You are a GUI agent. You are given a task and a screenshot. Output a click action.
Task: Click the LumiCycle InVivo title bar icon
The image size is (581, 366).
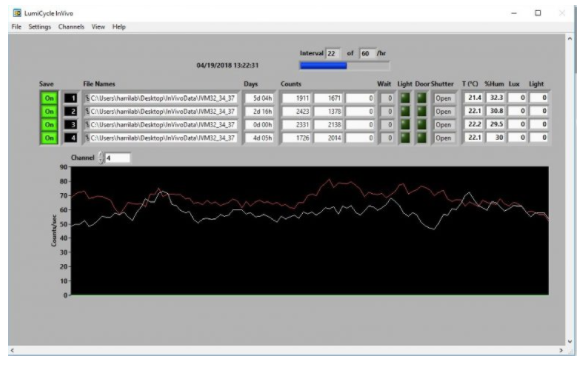[17, 13]
